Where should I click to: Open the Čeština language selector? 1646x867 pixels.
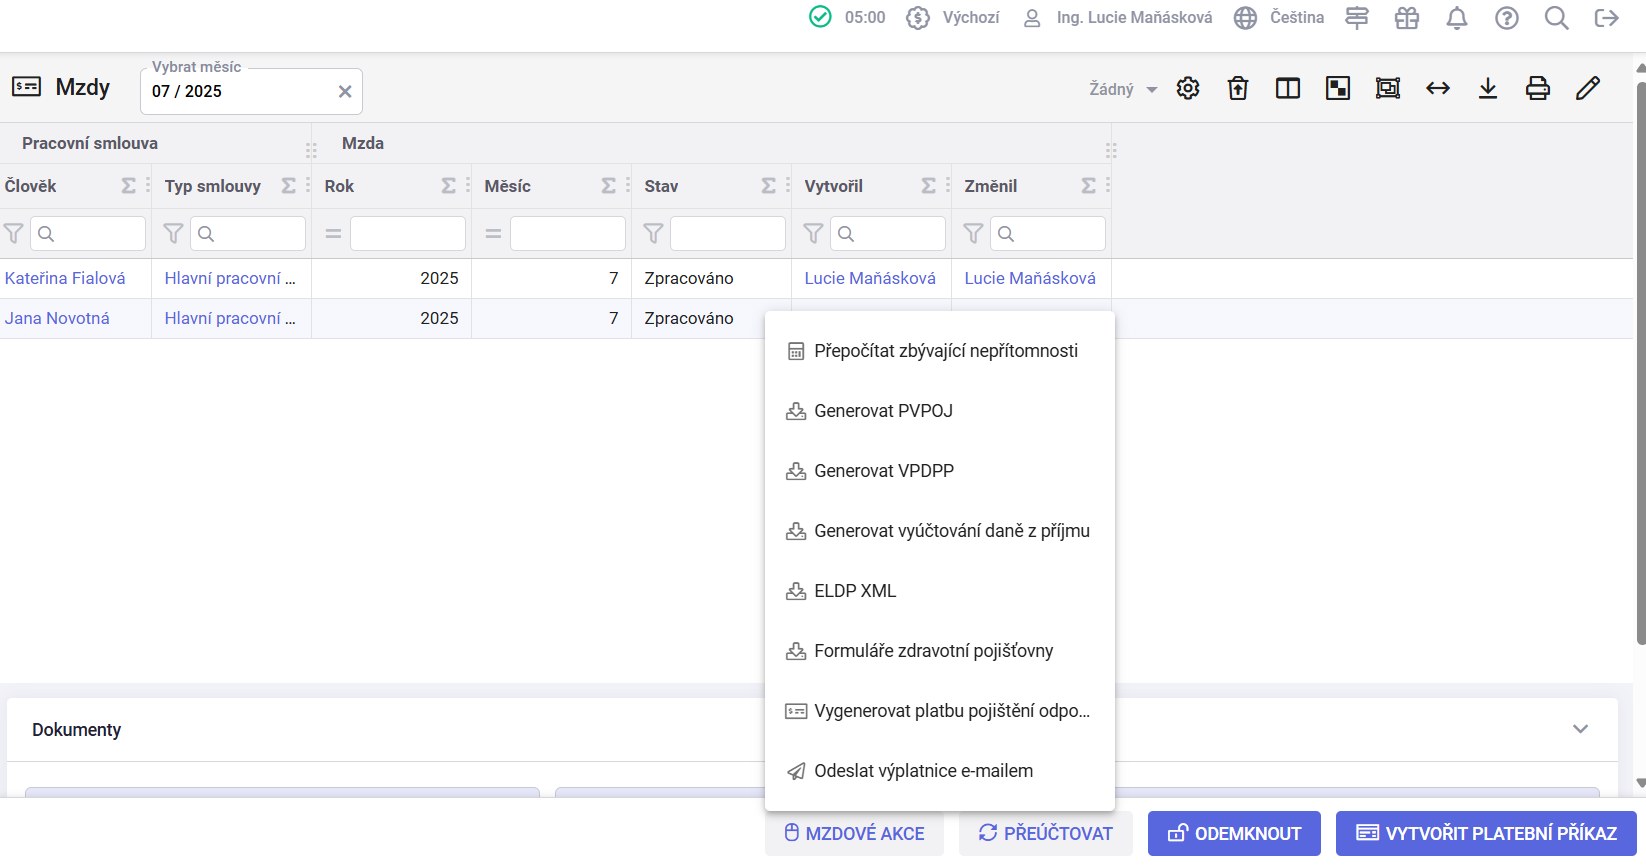coord(1279,18)
